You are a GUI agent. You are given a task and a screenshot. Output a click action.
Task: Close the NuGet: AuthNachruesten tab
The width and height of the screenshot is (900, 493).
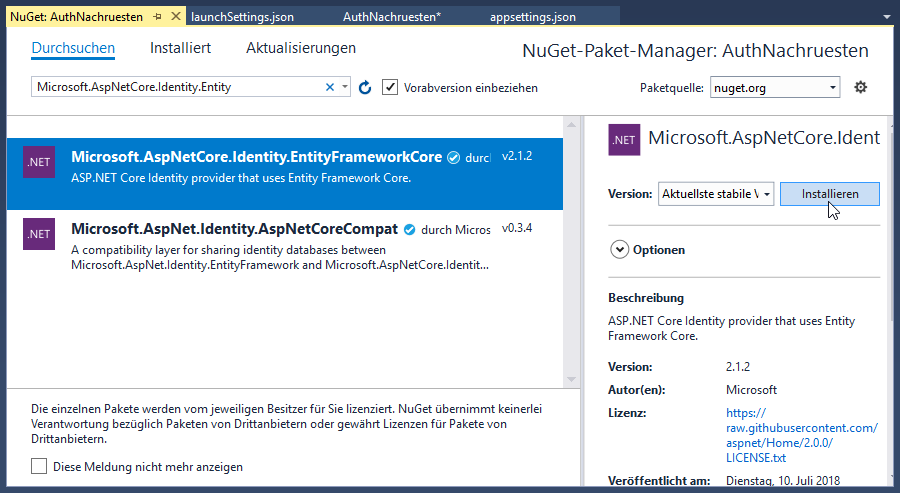click(x=176, y=17)
